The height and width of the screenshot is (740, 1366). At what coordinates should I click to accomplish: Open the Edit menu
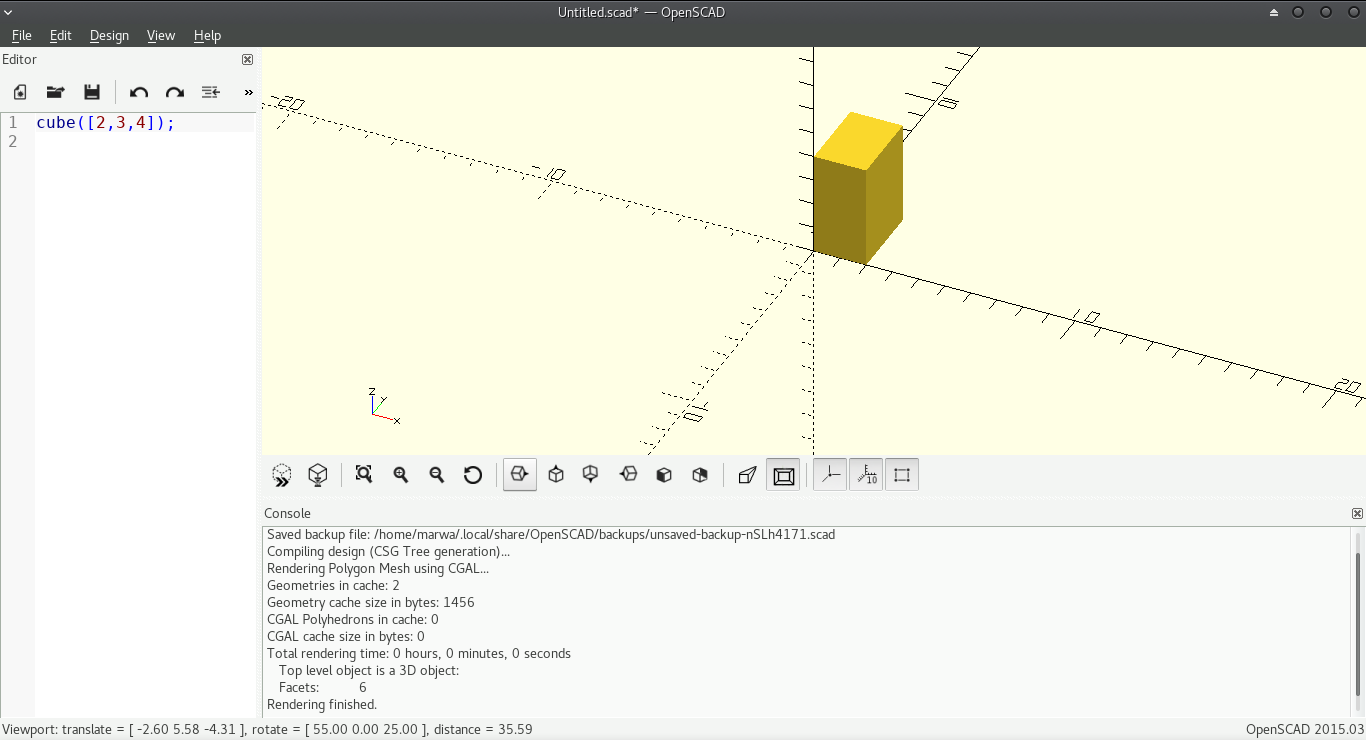pos(61,35)
